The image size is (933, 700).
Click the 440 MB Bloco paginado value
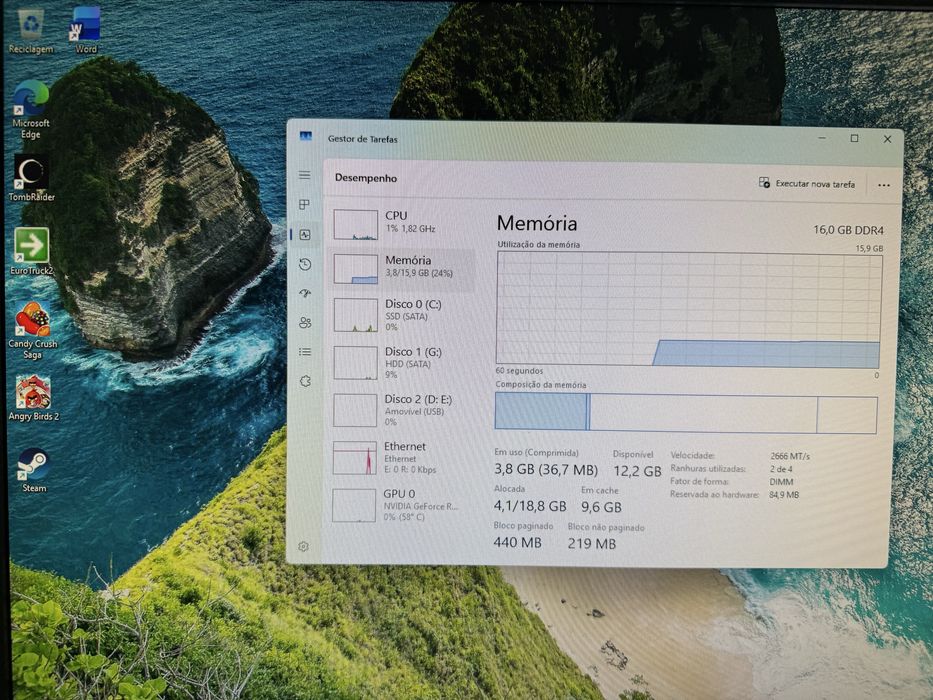517,543
